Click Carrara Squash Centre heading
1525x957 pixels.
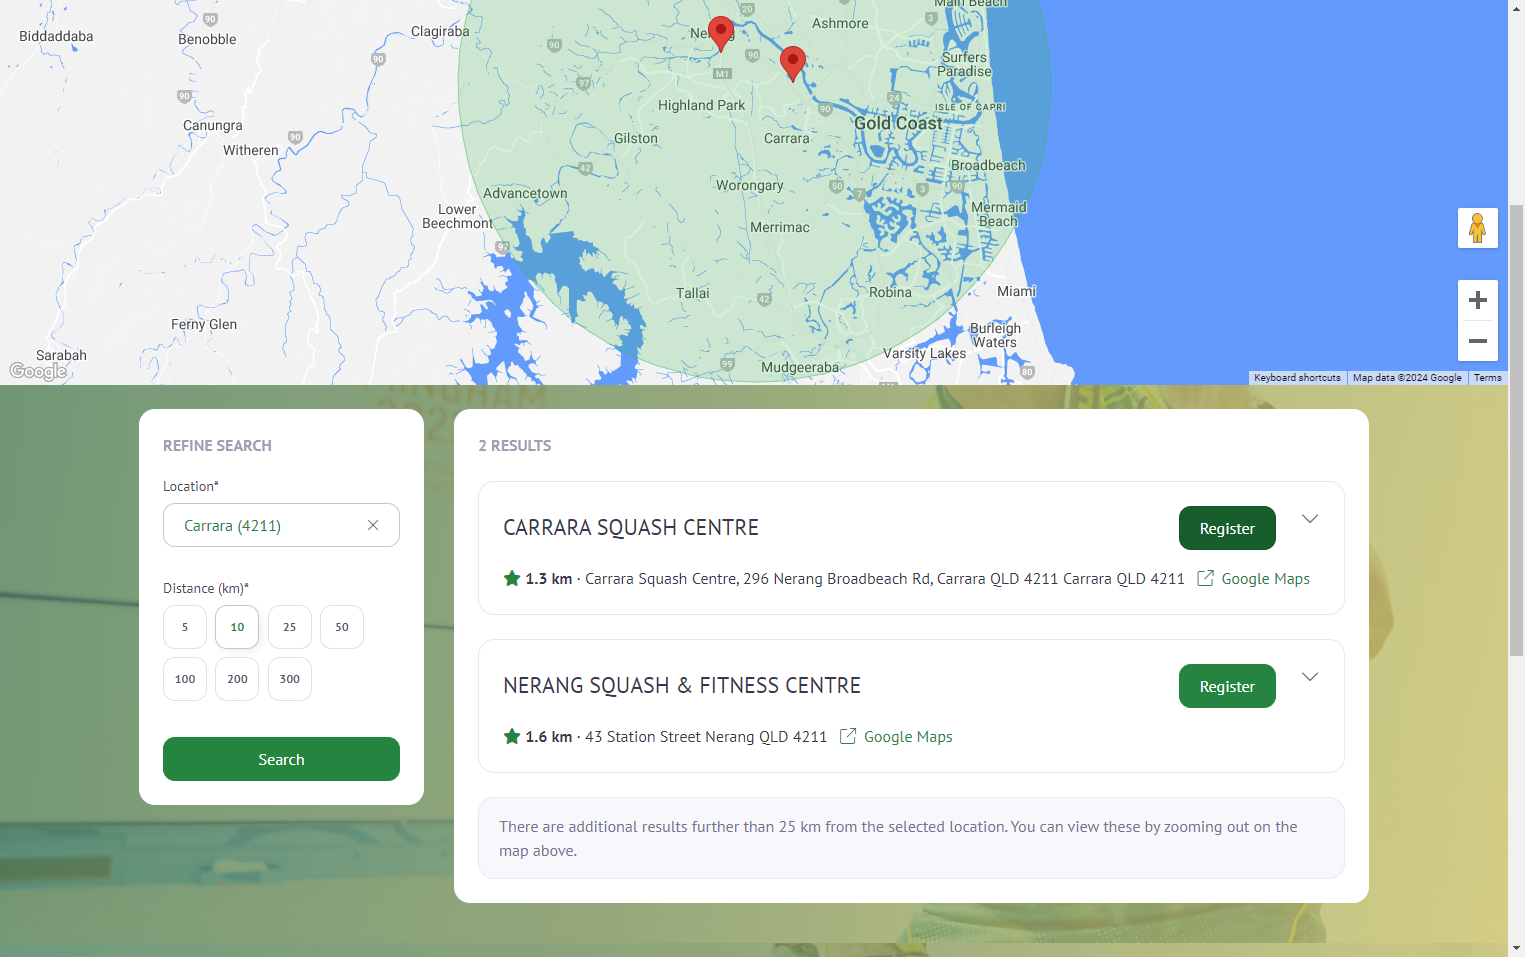click(631, 528)
